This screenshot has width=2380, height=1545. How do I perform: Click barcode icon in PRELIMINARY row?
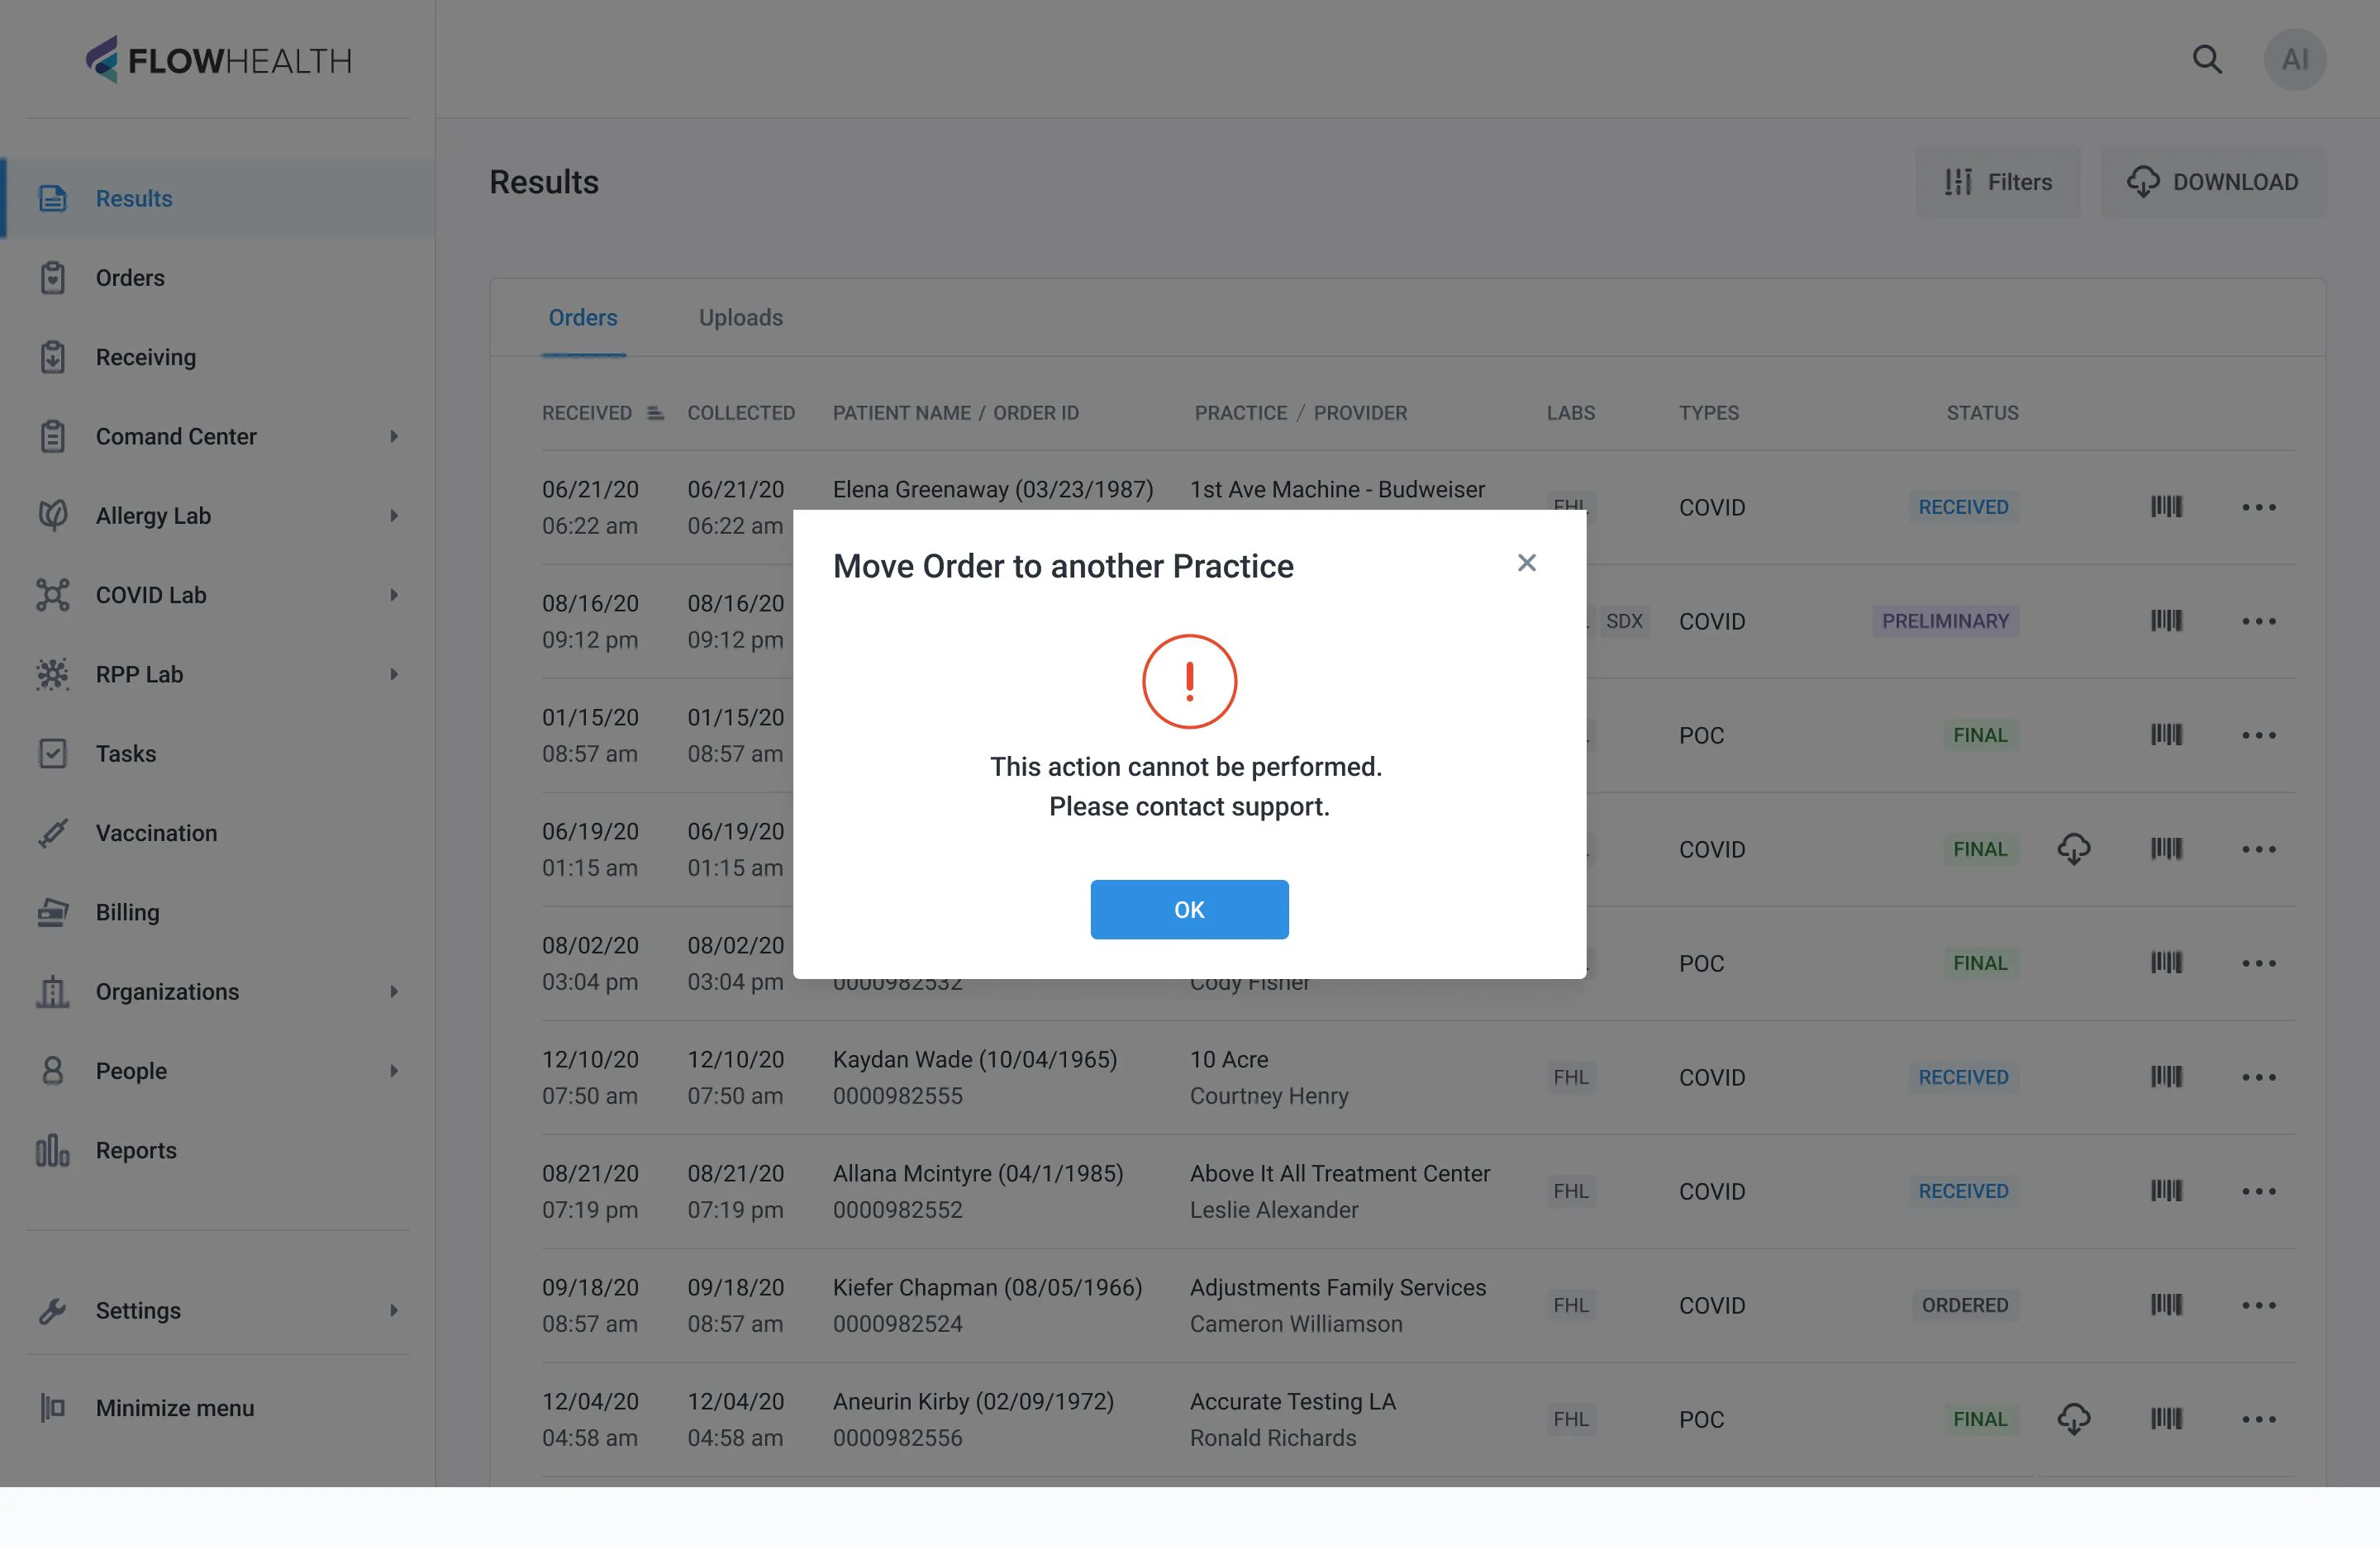(x=2166, y=621)
